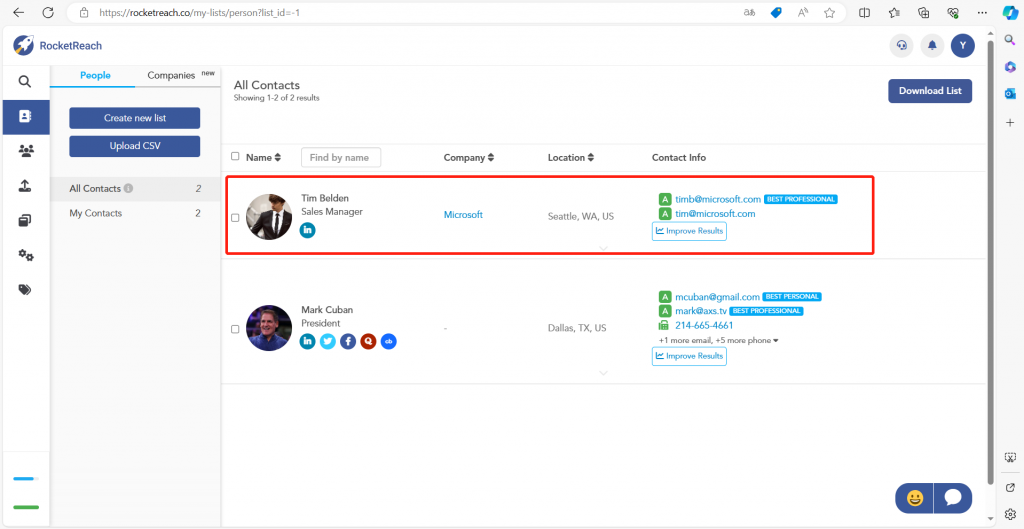Sort contacts by Company column
The image size is (1024, 529).
click(469, 157)
